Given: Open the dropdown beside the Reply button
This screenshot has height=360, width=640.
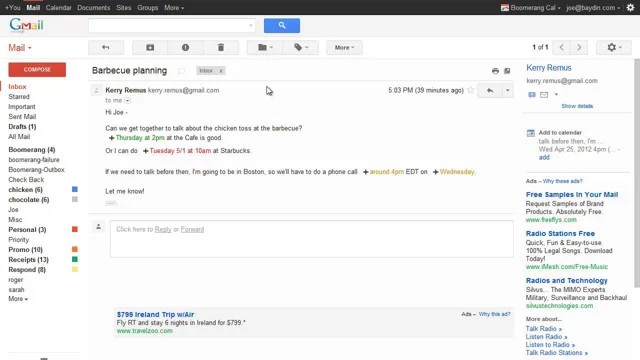Looking at the screenshot, I should click(x=507, y=91).
